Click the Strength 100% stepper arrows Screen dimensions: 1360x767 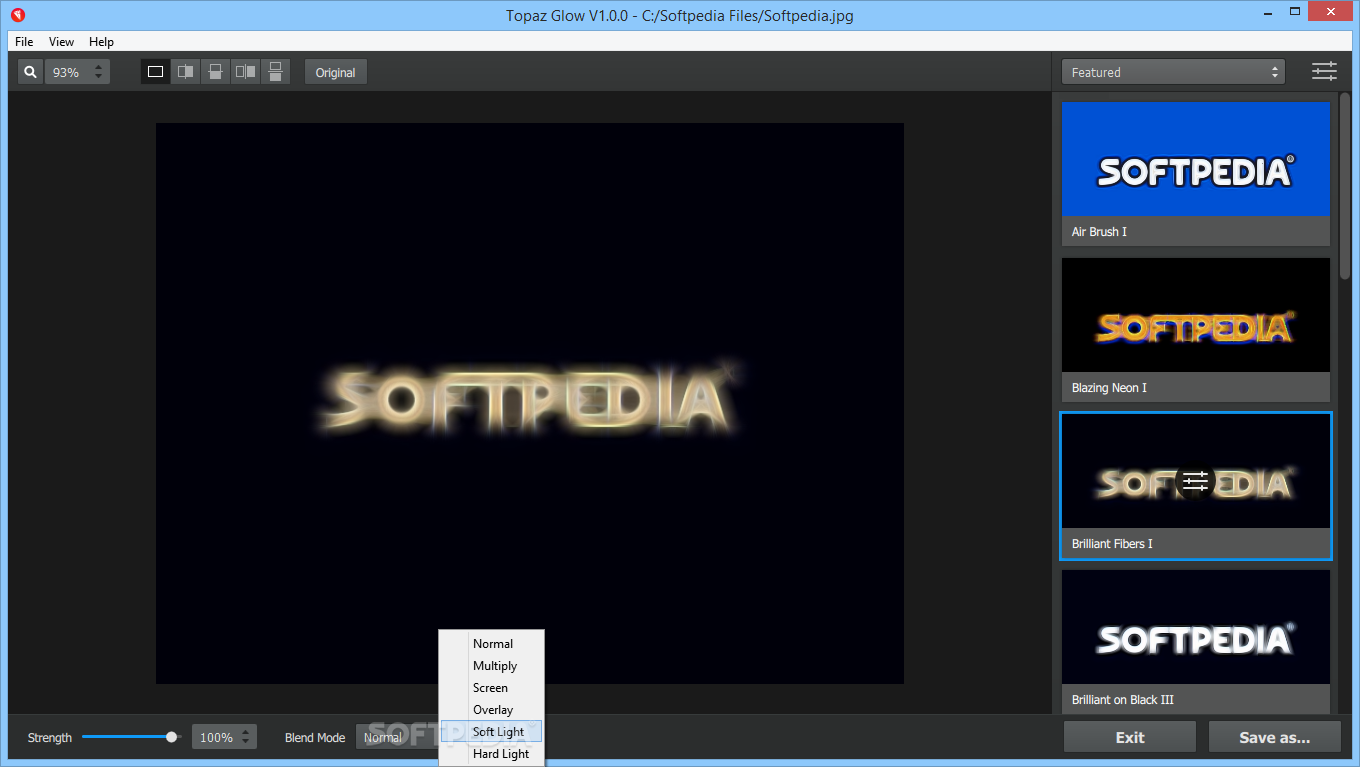246,737
